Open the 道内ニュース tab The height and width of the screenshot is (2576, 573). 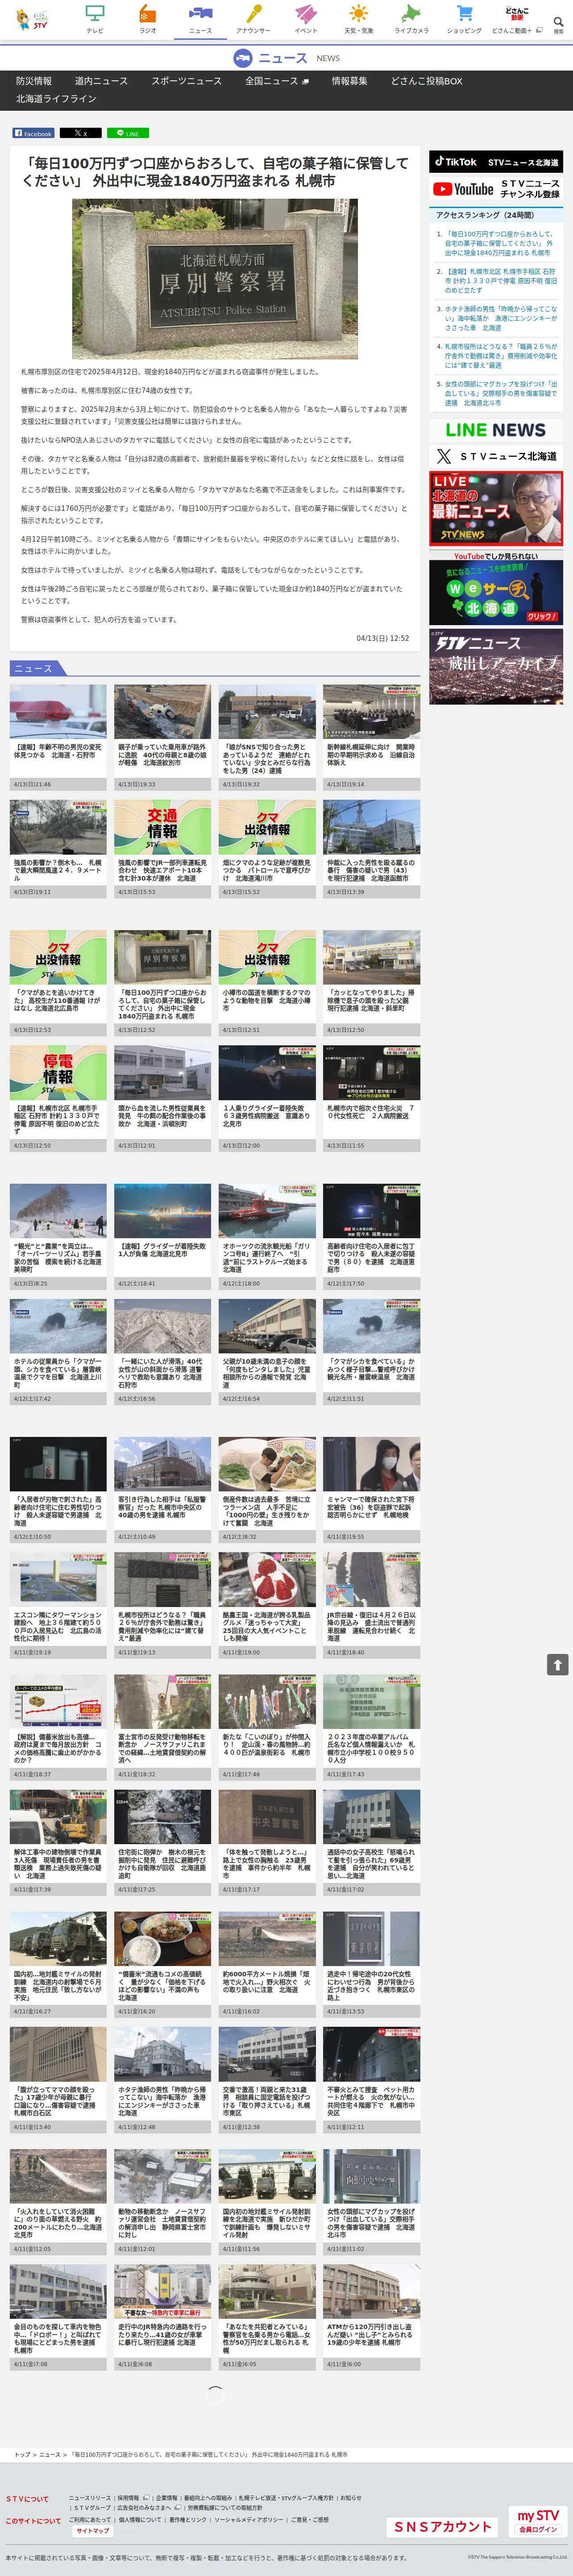101,81
